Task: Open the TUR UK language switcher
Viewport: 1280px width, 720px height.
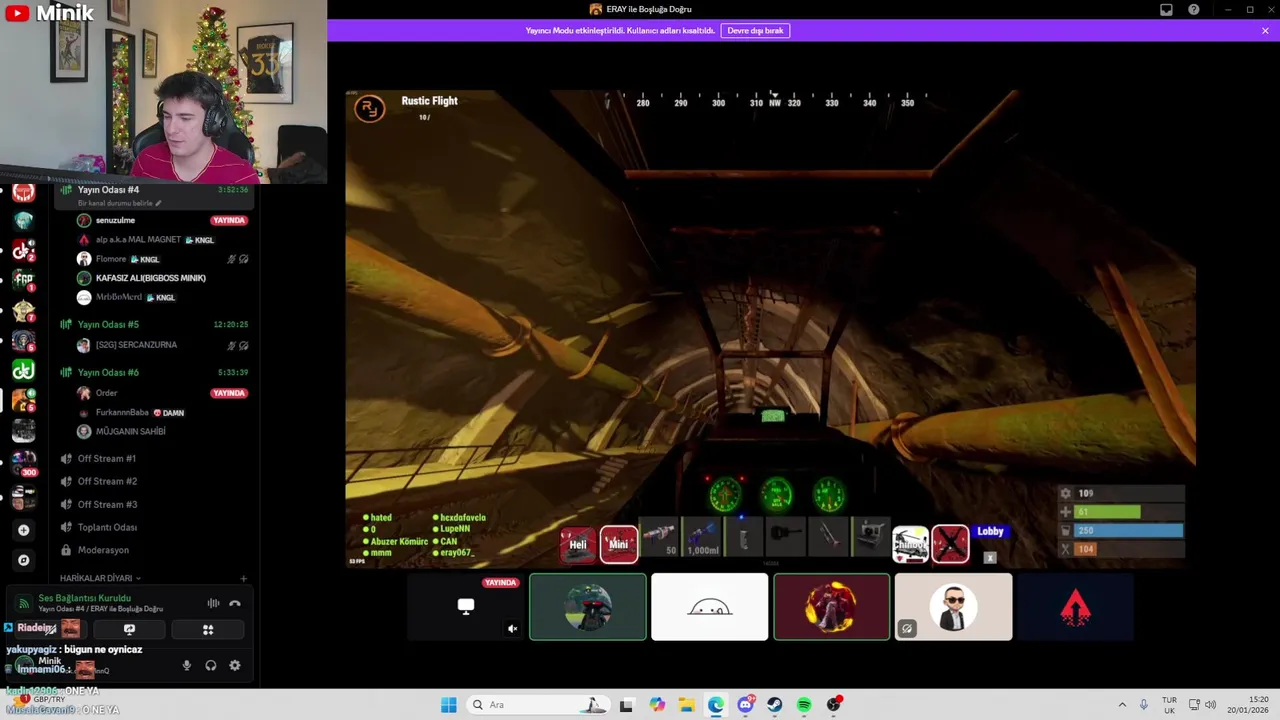Action: (x=1169, y=705)
